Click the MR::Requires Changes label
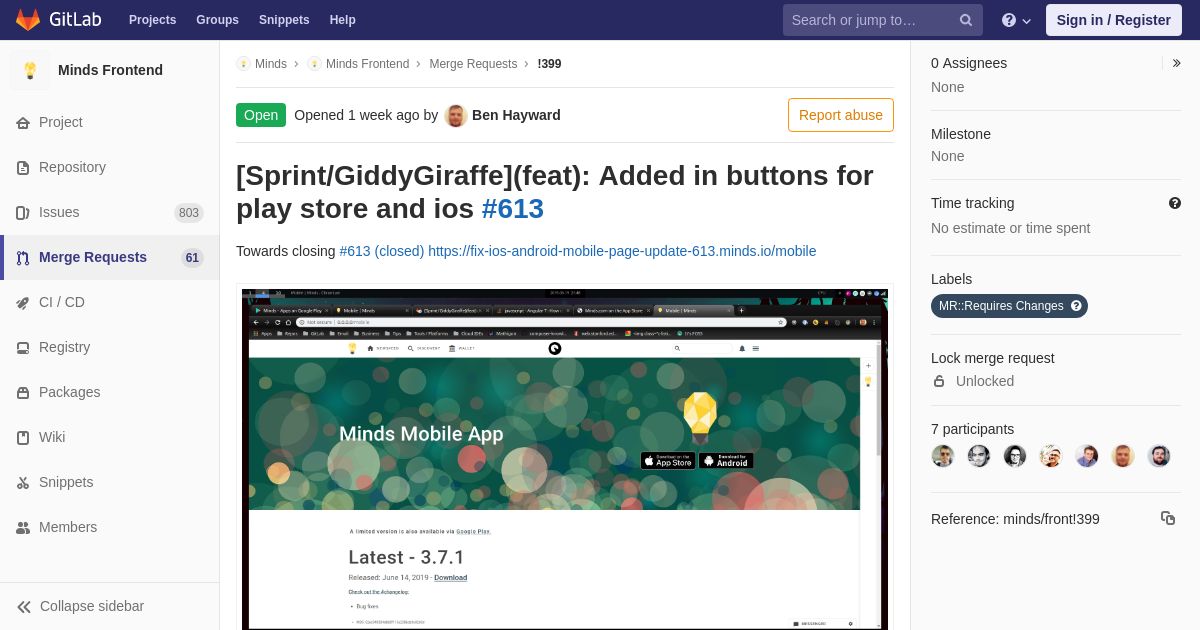This screenshot has height=630, width=1200. pyautogui.click(x=1009, y=306)
